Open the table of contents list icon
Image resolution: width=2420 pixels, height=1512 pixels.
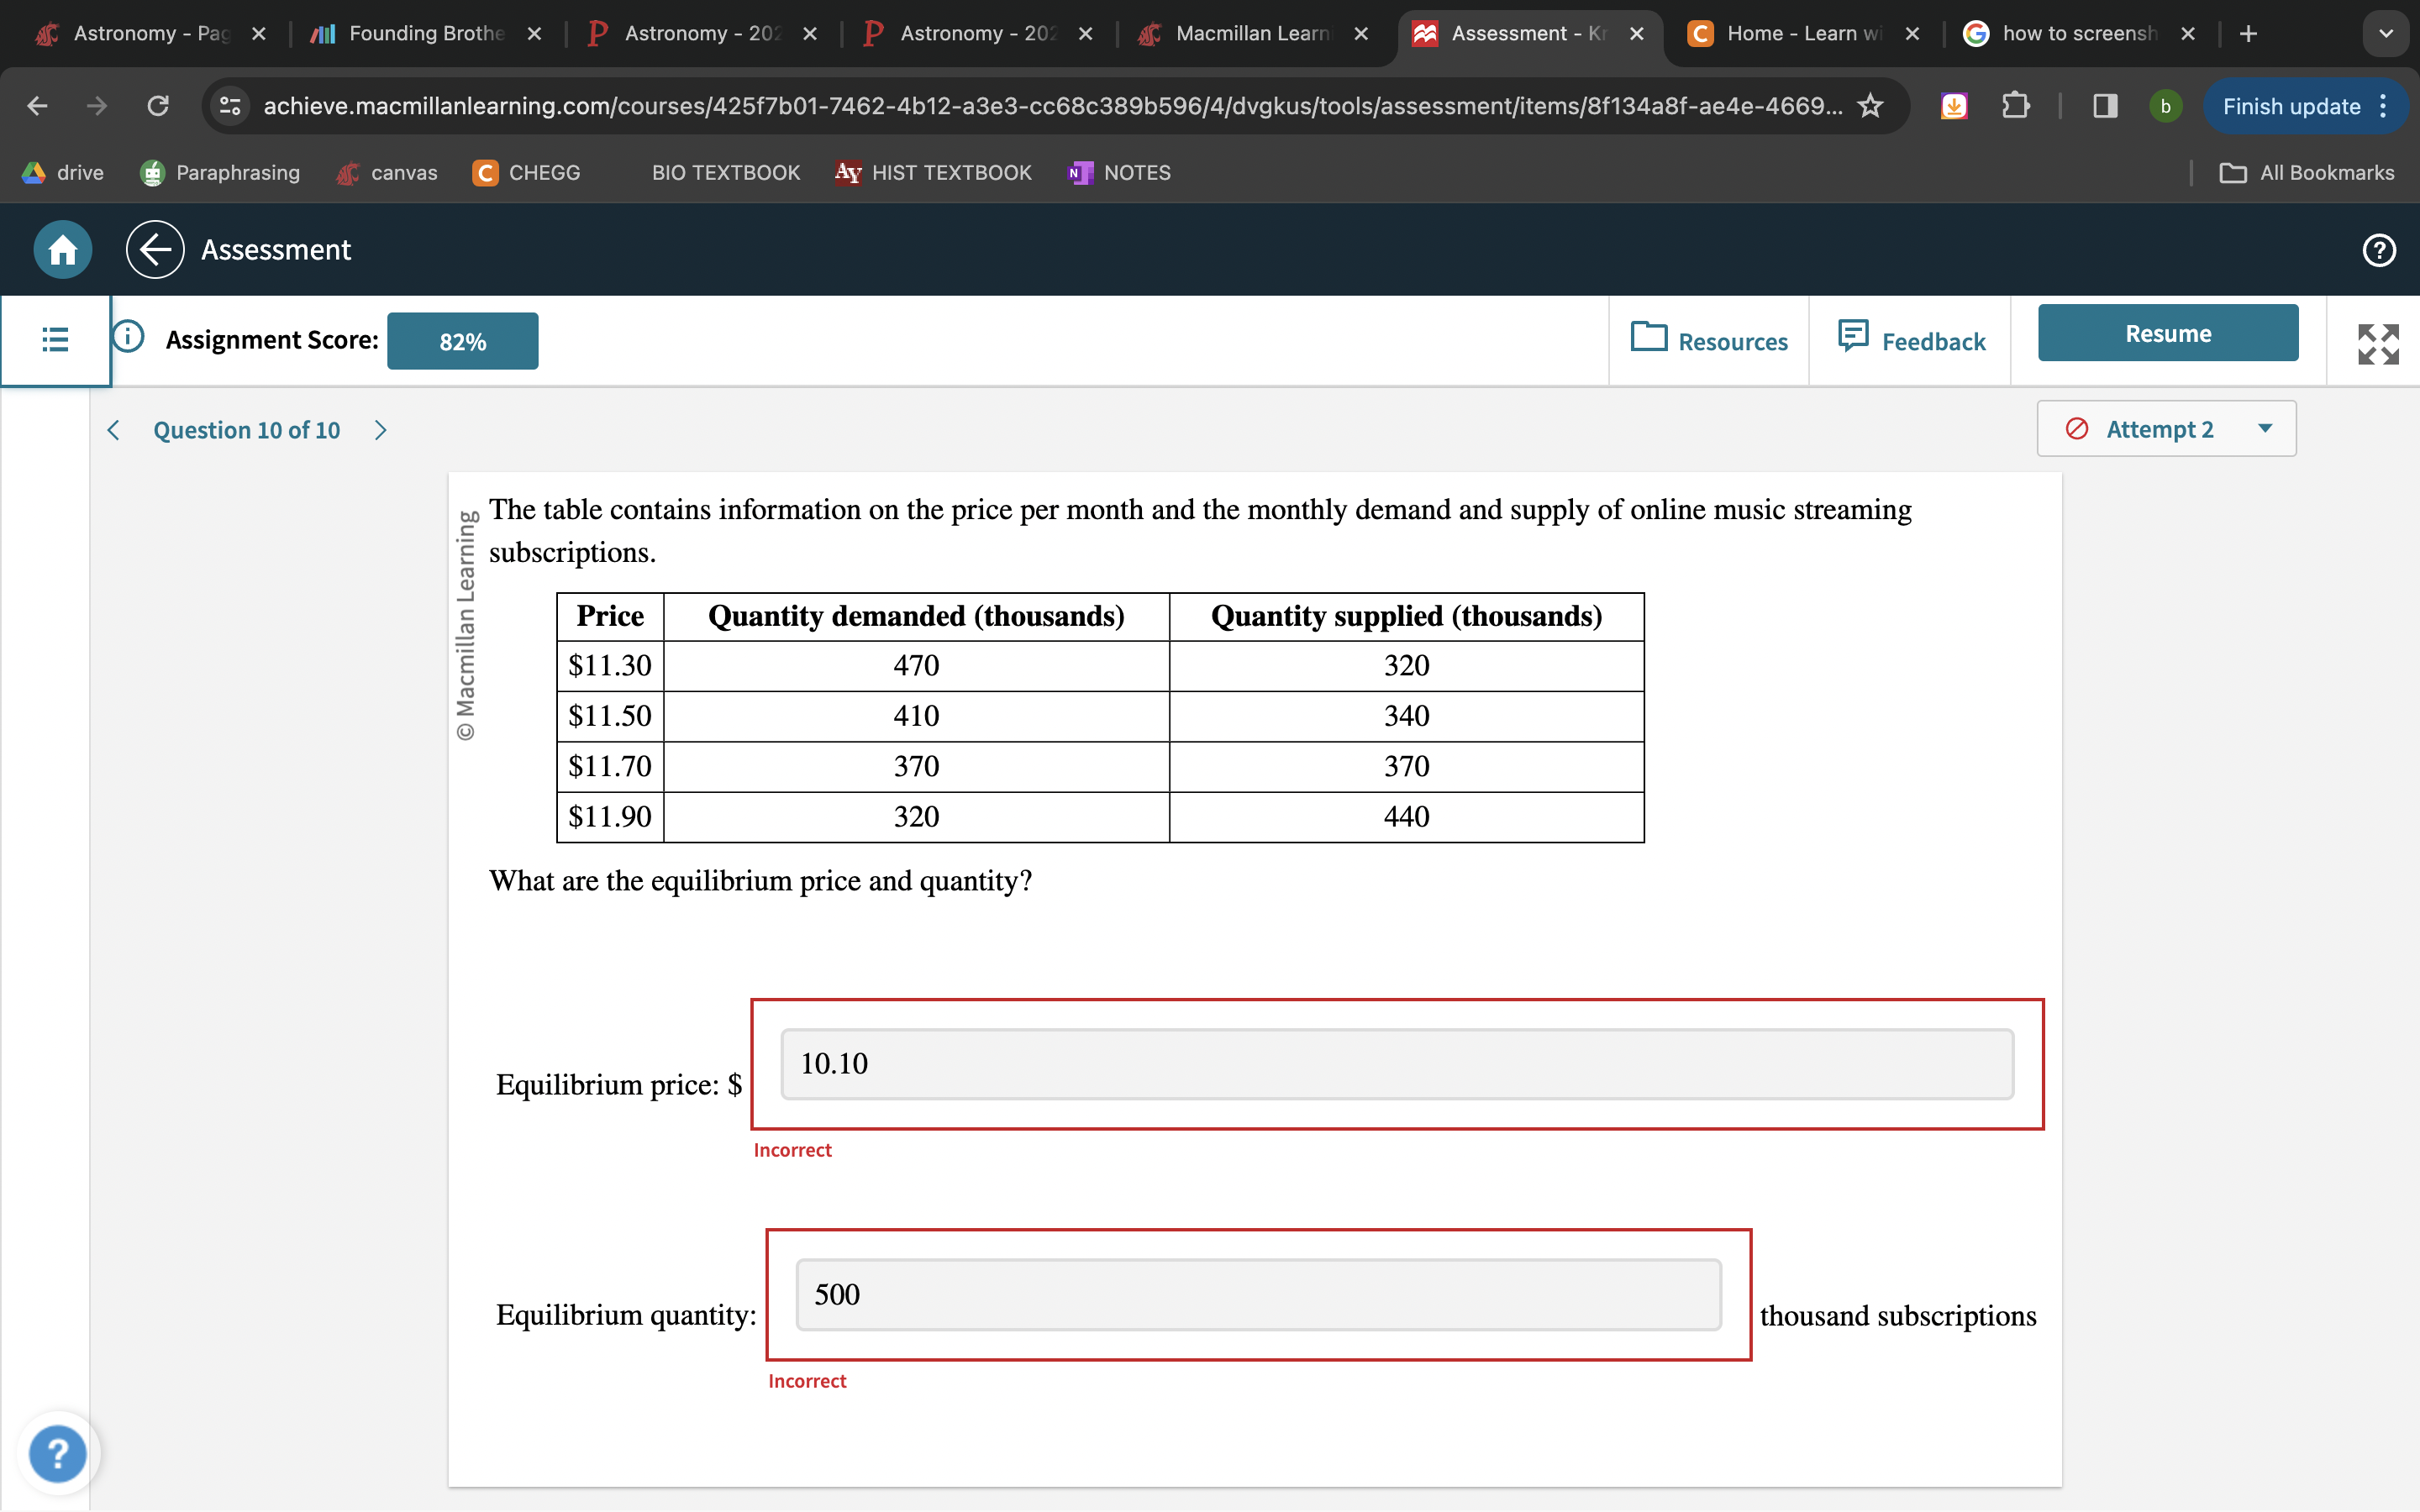click(x=55, y=340)
